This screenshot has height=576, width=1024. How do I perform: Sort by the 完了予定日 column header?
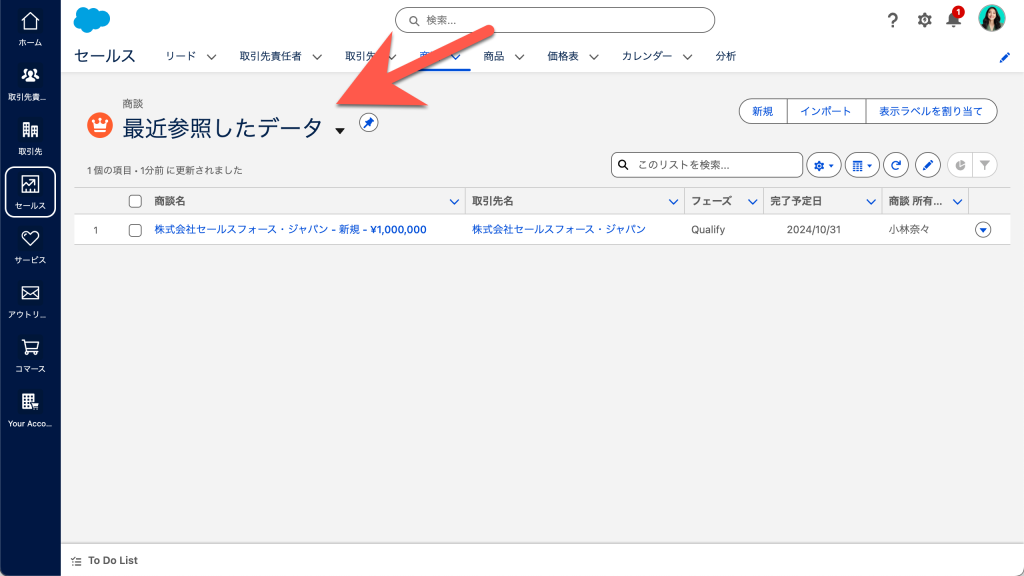[x=795, y=201]
